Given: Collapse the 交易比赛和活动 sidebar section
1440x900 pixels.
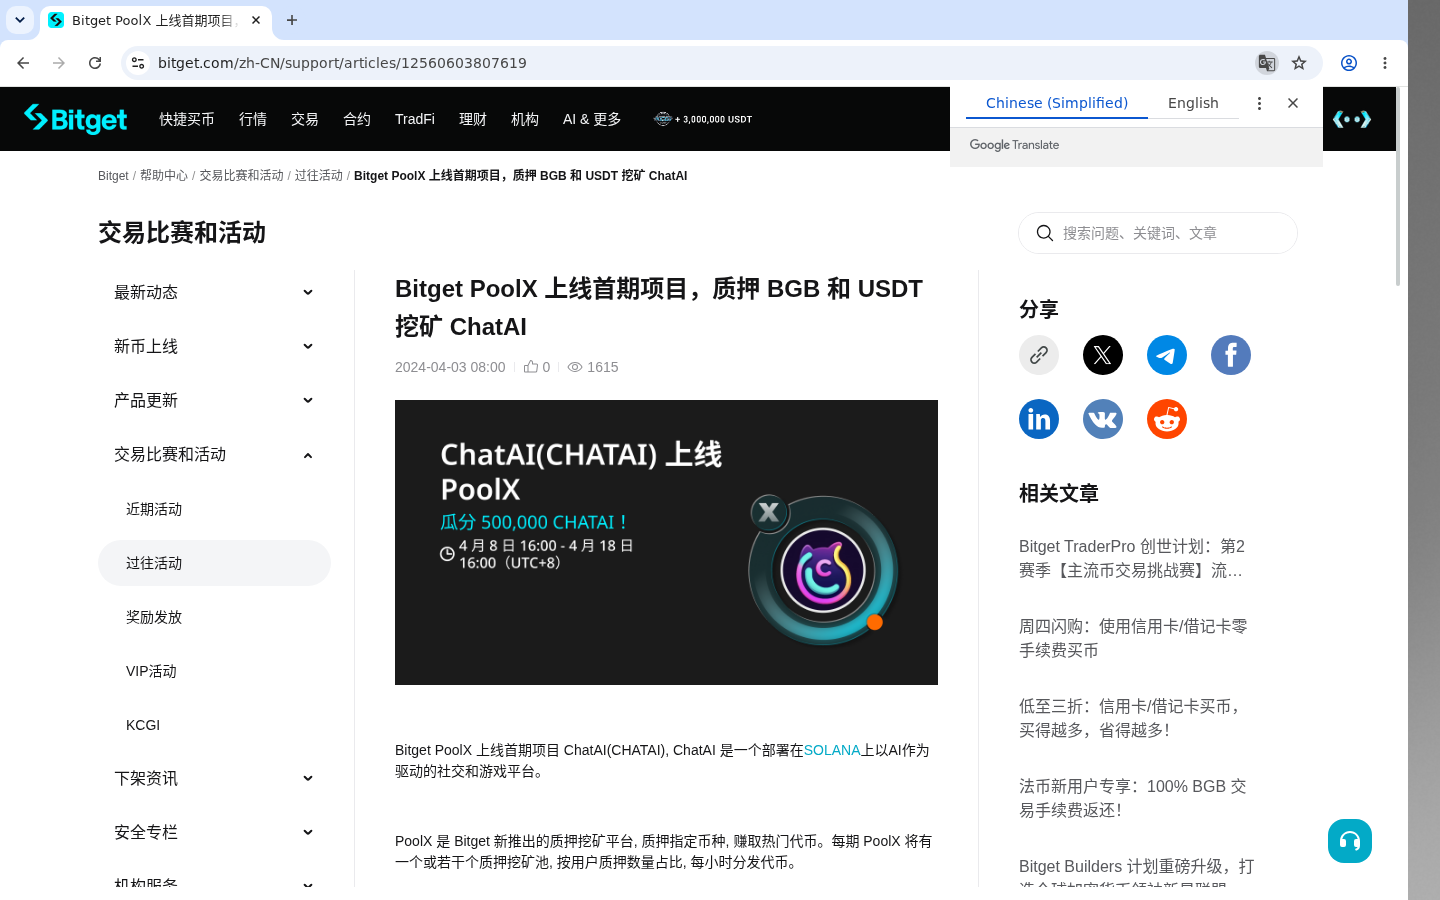Looking at the screenshot, I should [x=214, y=454].
